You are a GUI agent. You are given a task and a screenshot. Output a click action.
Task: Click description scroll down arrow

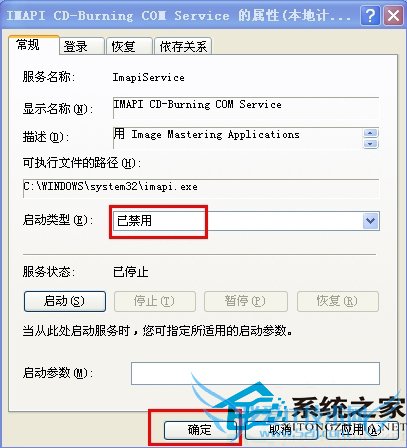click(x=371, y=144)
